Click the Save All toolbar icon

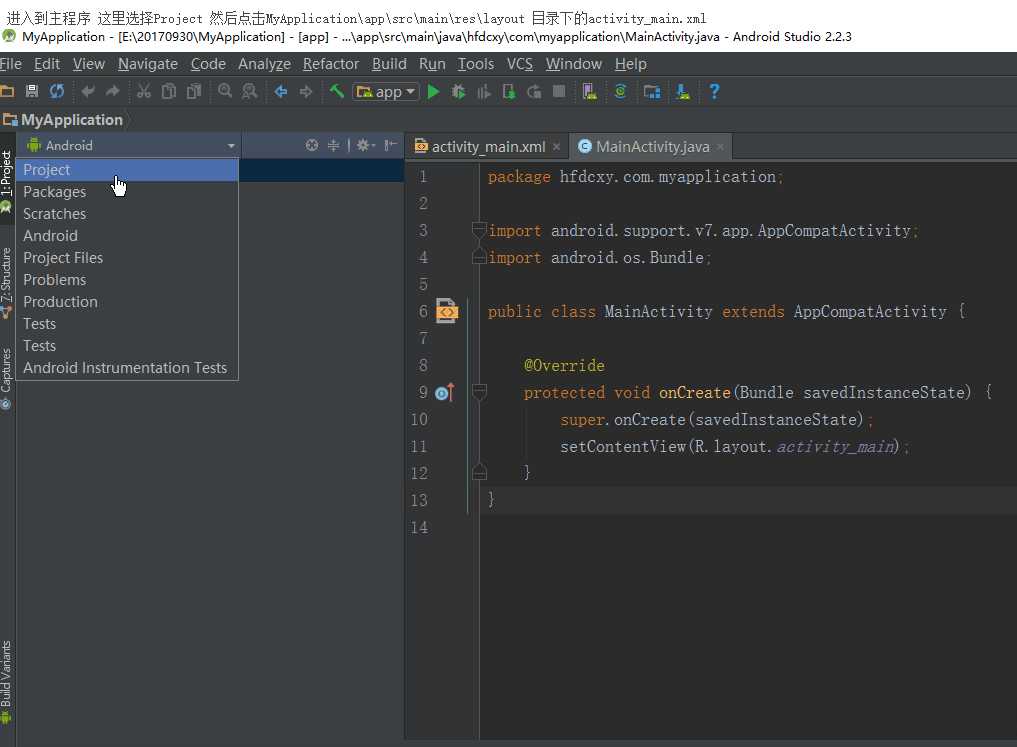32,91
